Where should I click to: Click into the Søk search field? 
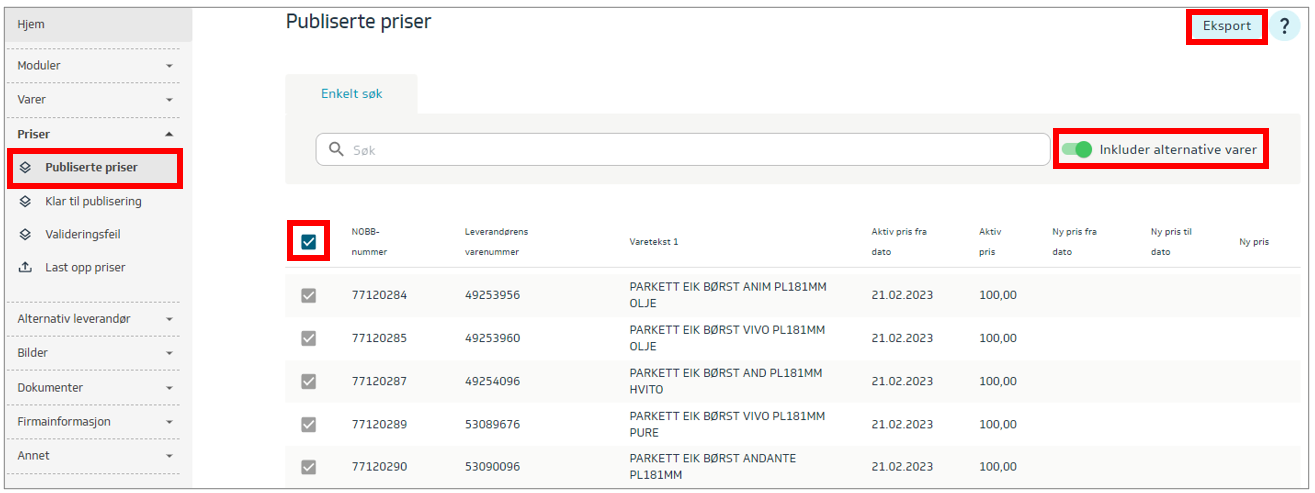(x=690, y=150)
